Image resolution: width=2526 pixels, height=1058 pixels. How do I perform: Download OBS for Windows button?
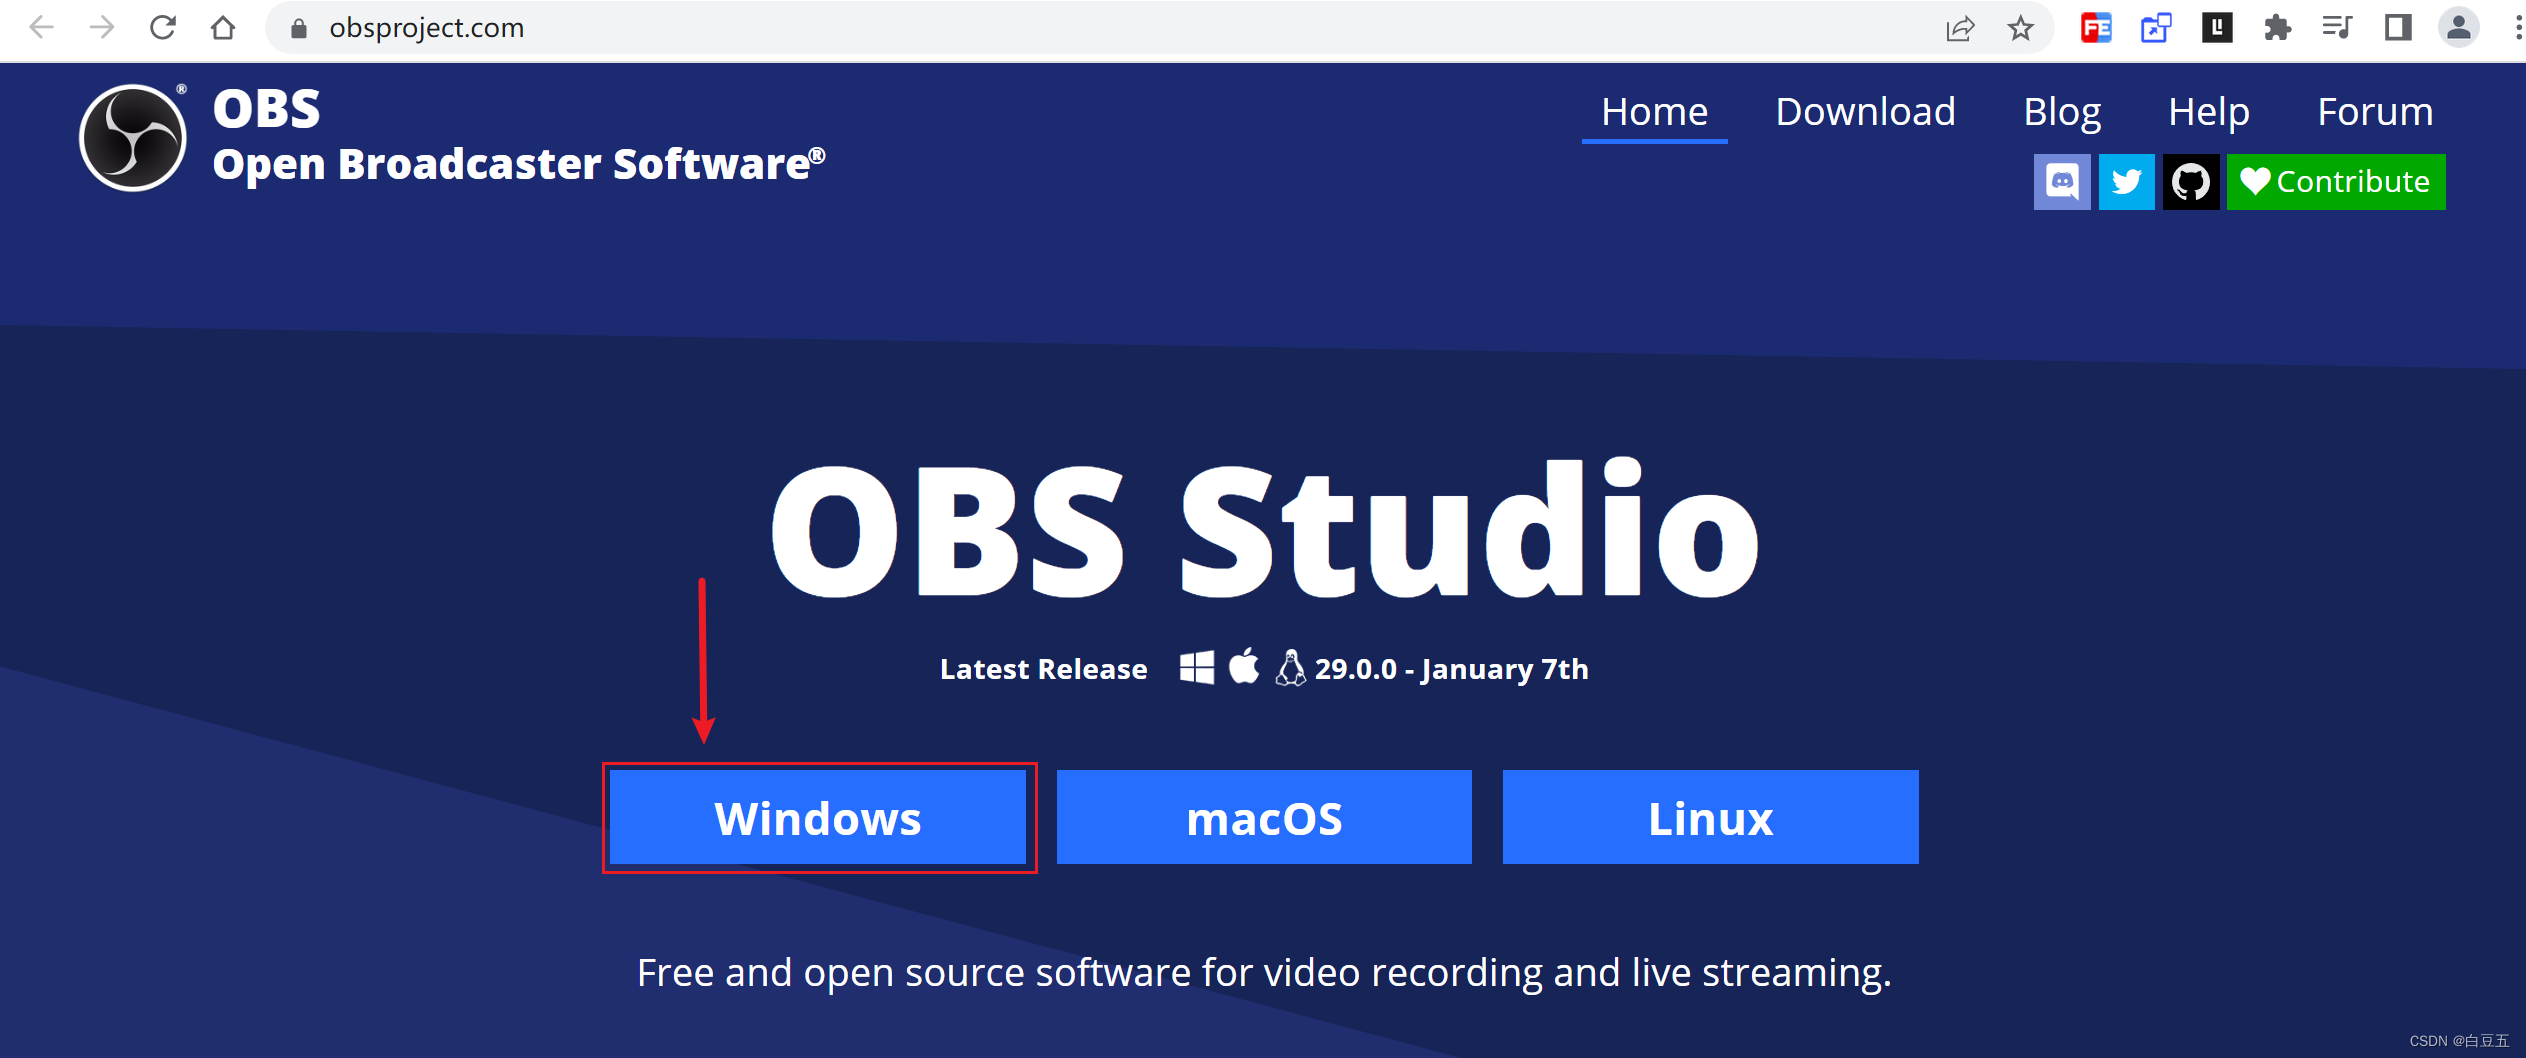tap(818, 817)
